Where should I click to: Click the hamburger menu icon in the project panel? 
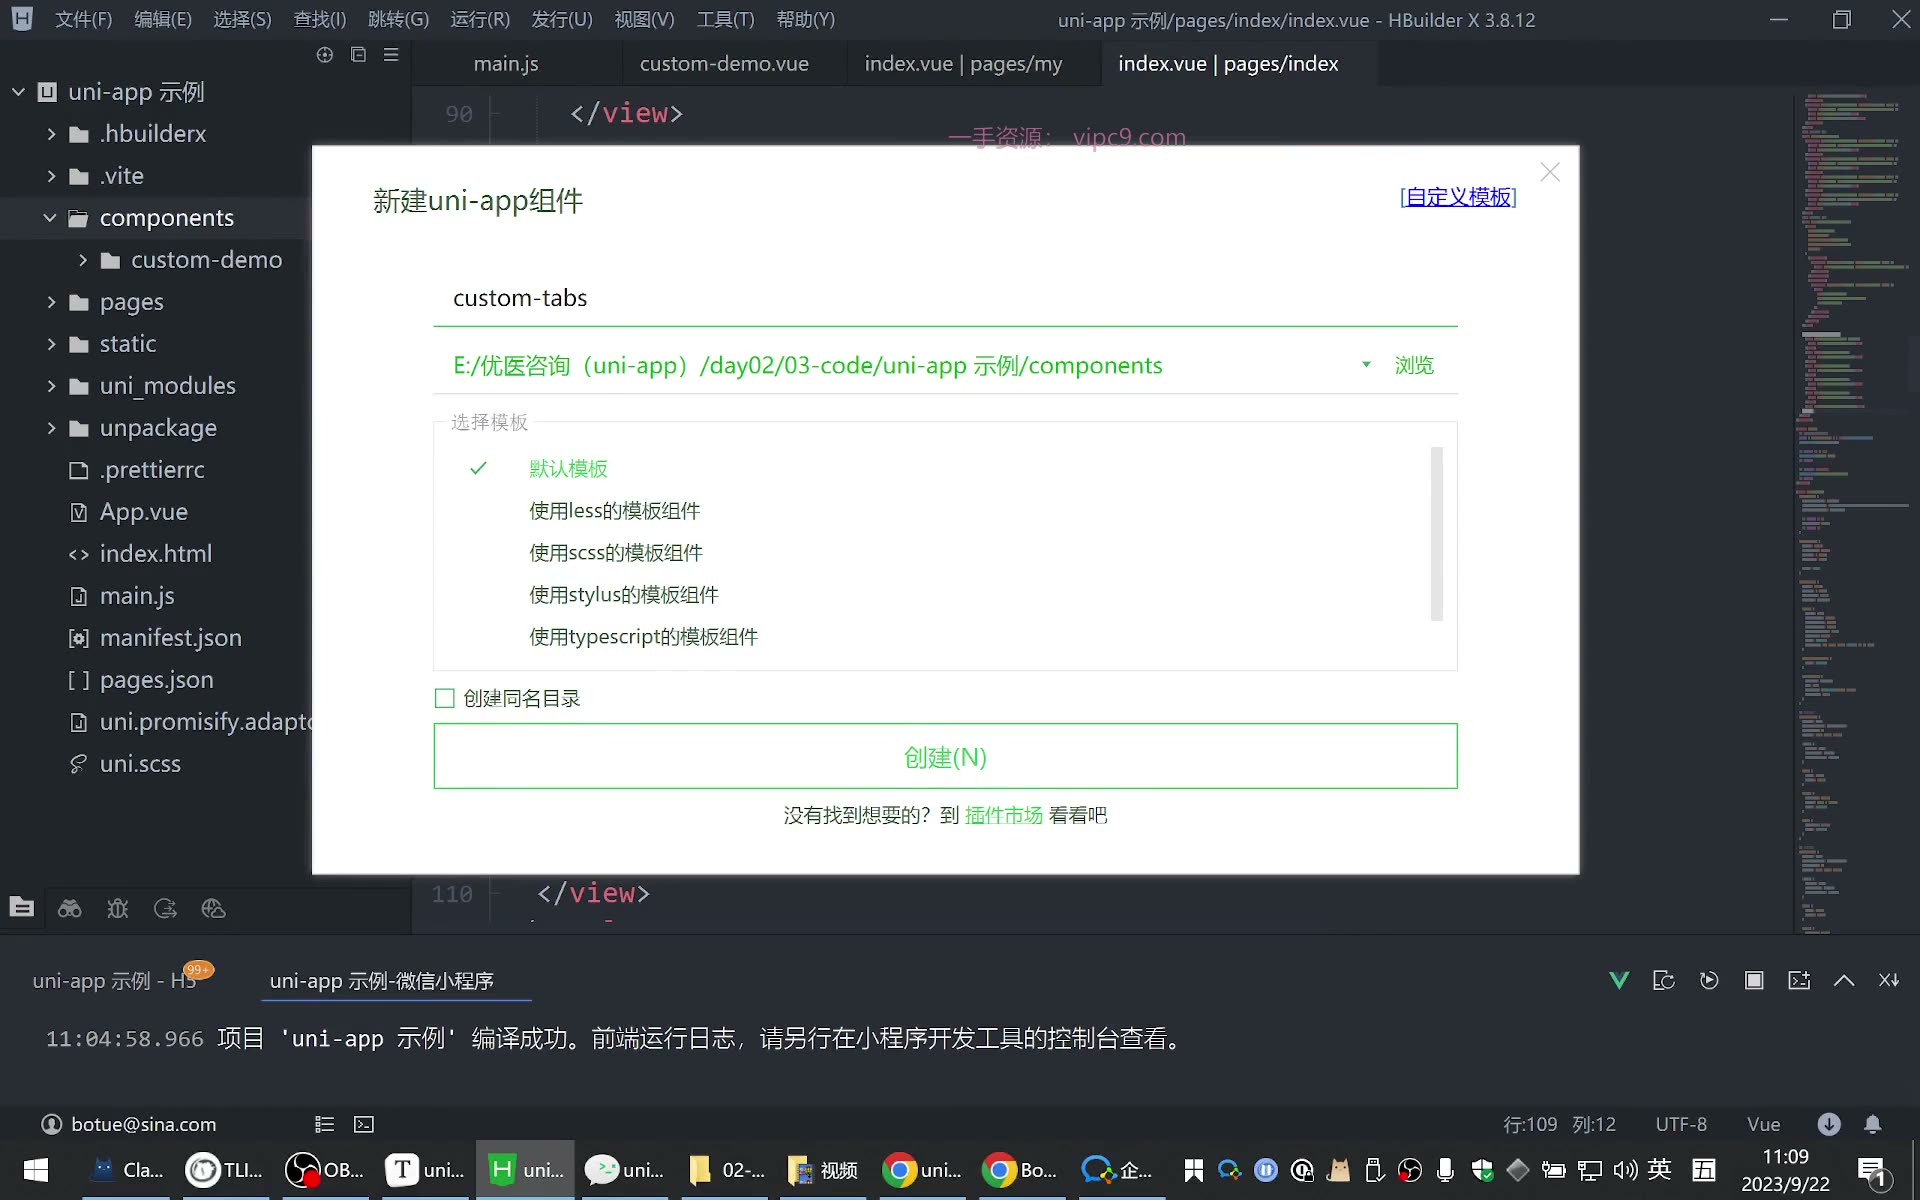click(391, 55)
